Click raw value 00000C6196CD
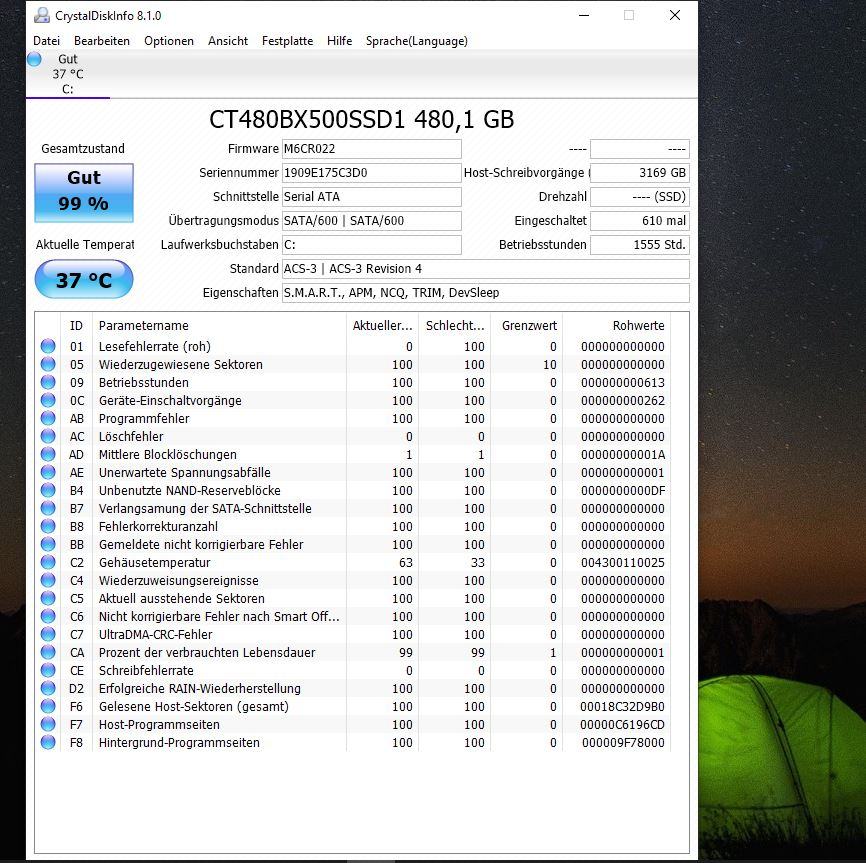This screenshot has height=863, width=866. click(622, 724)
